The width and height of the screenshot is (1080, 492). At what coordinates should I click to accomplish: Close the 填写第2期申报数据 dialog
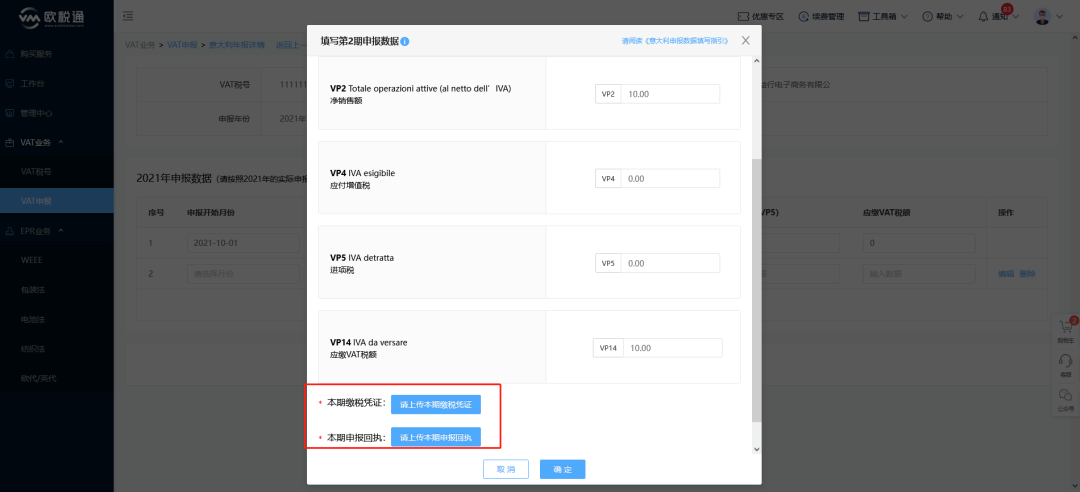745,41
